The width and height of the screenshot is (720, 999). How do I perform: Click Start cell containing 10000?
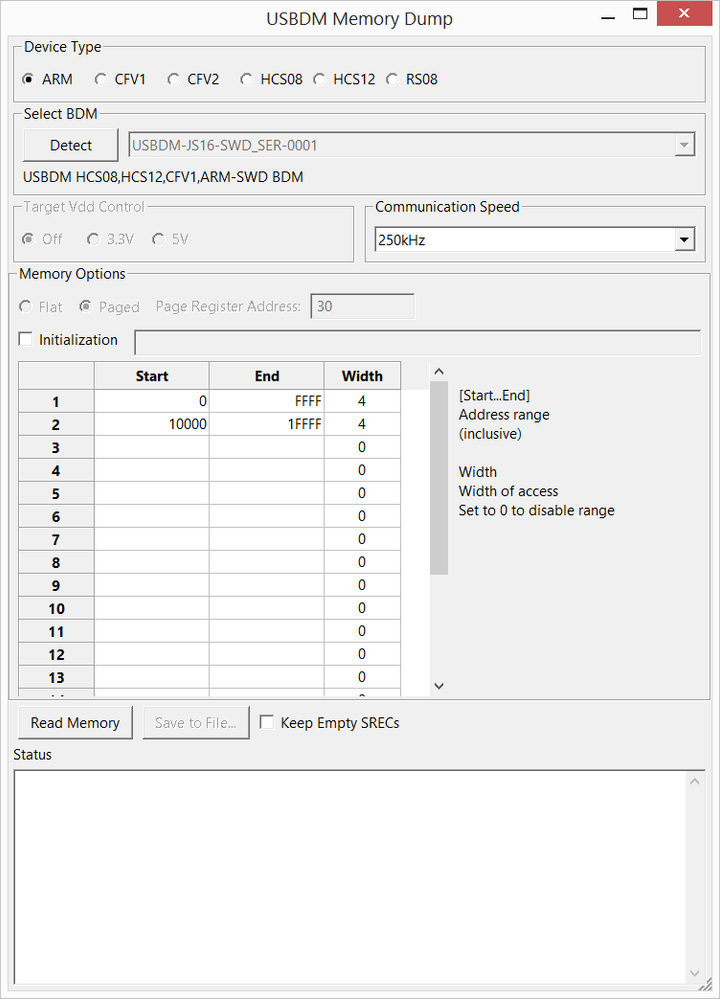152,424
